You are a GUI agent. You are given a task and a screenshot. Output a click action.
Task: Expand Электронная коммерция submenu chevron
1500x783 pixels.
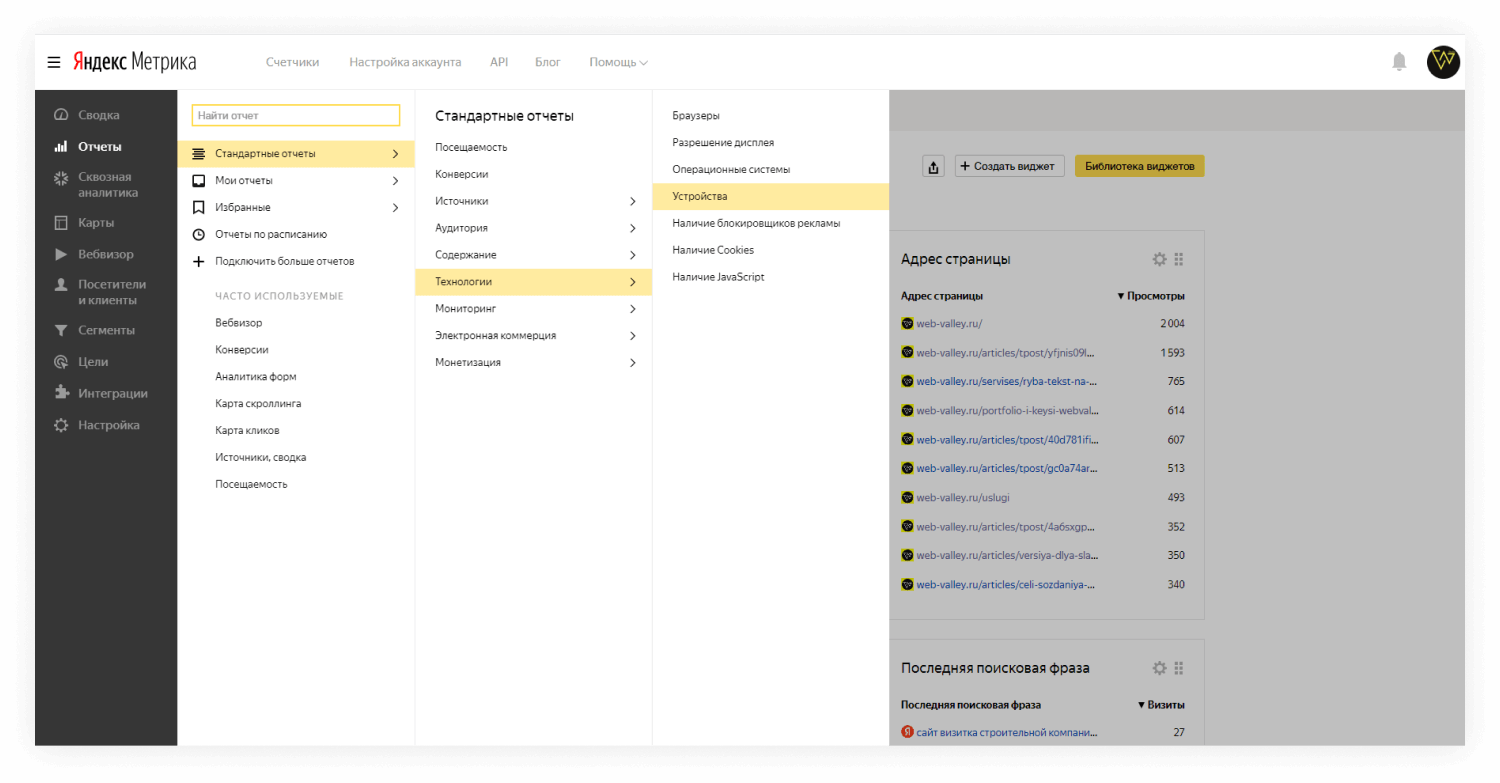pos(633,336)
